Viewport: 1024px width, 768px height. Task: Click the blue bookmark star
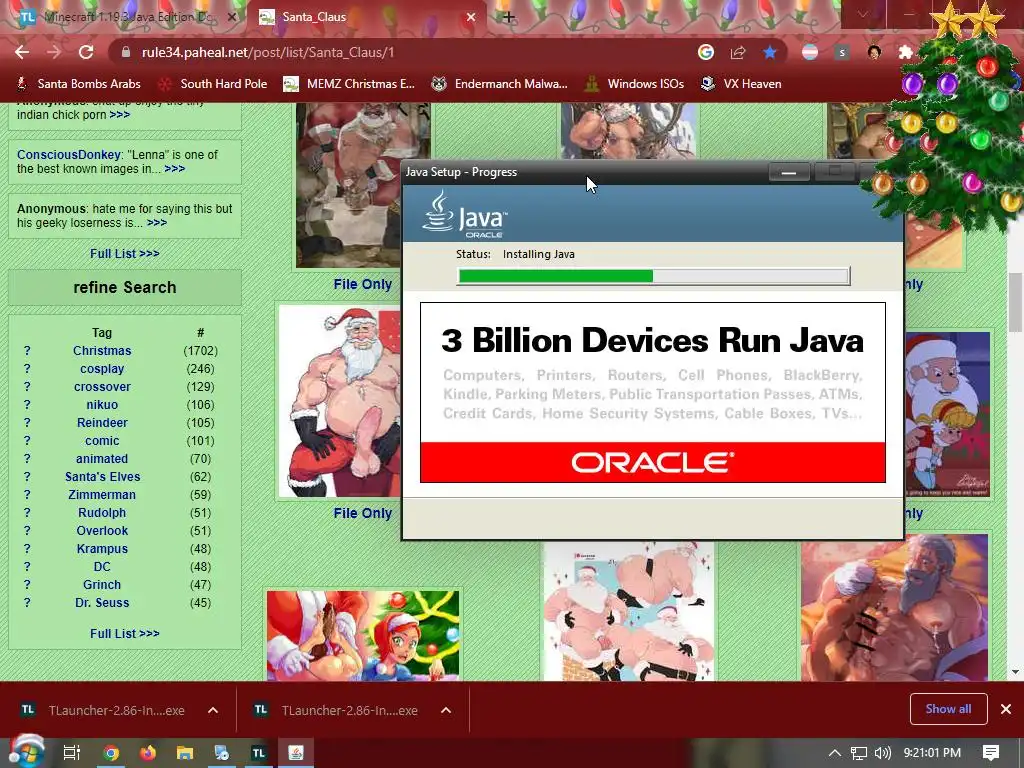[770, 52]
